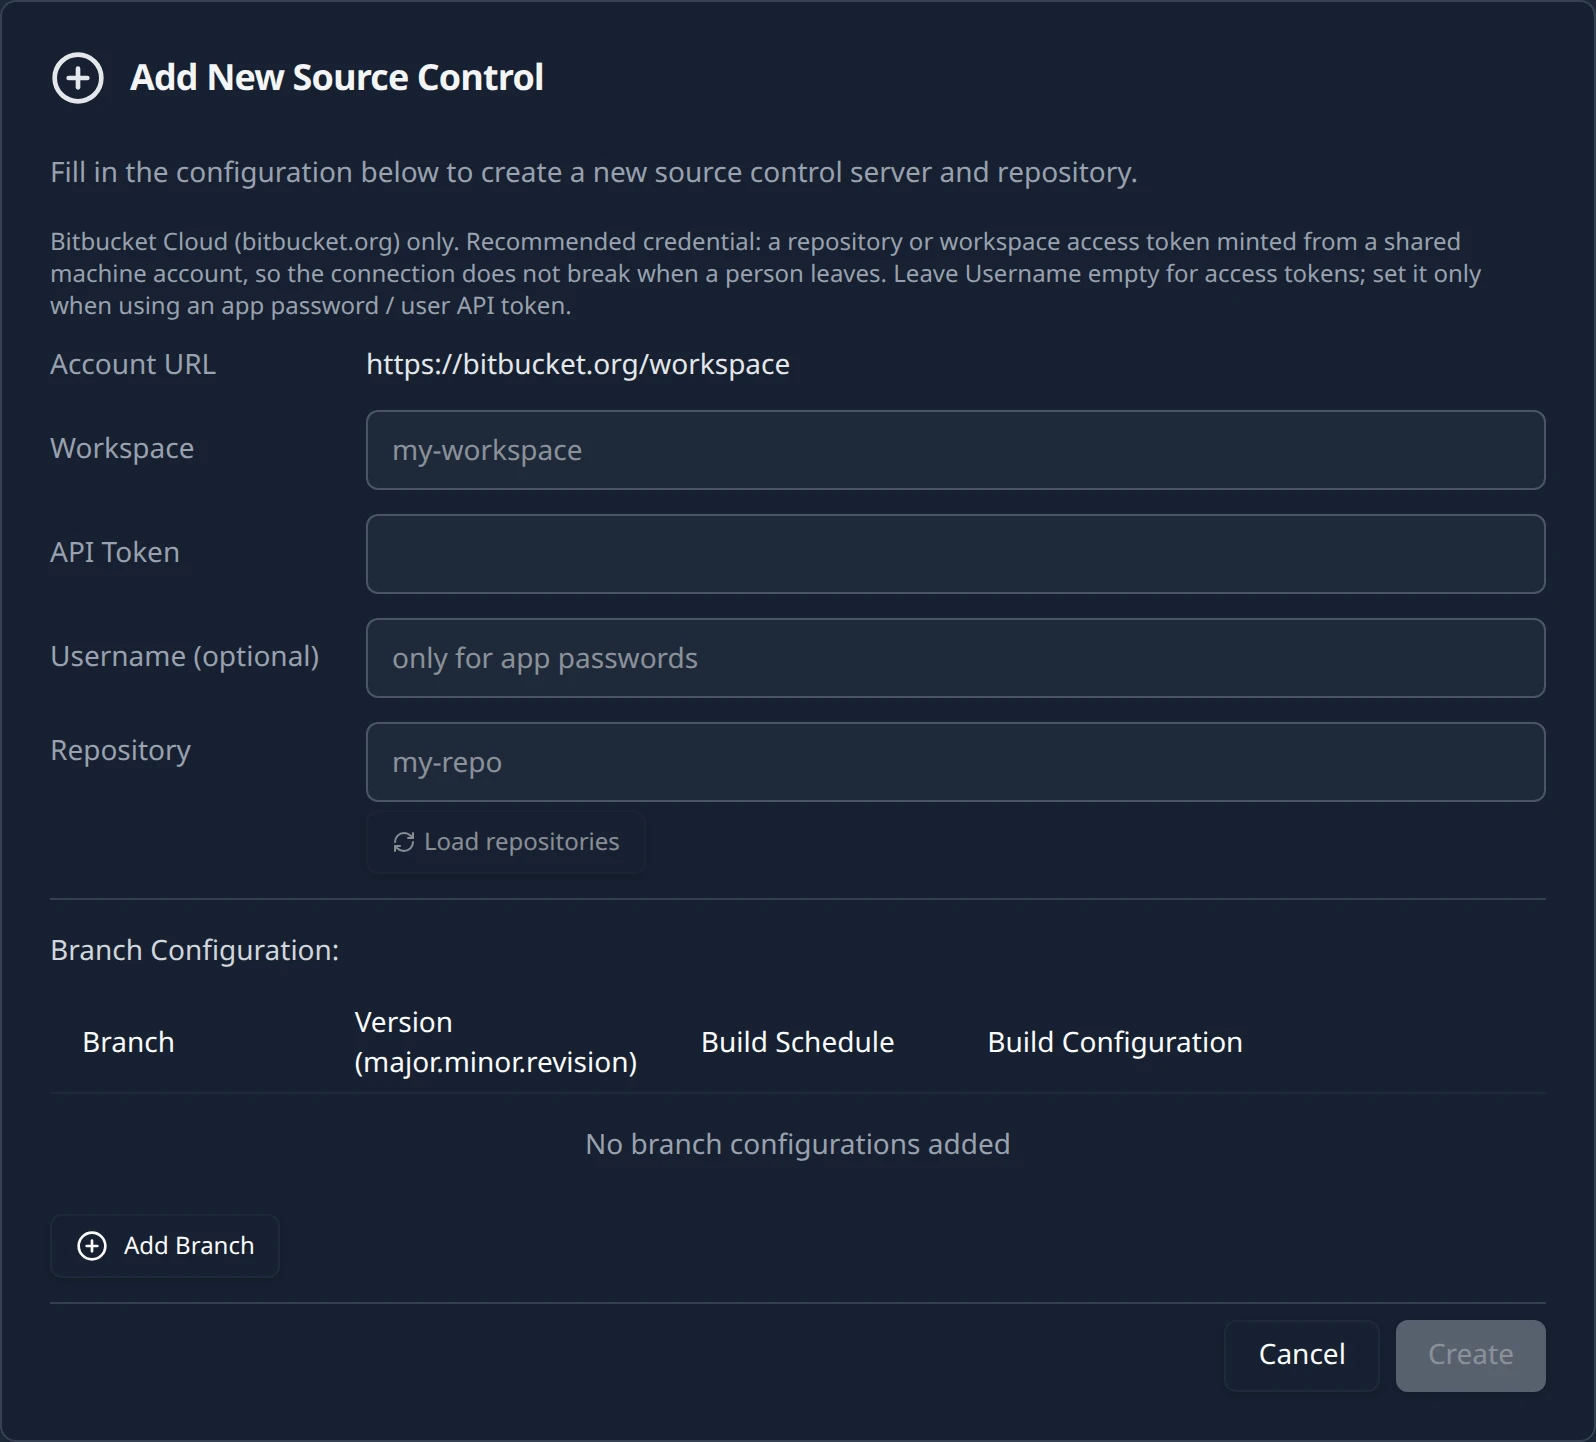Click the "Account URL" label
Viewport: 1596px width, 1442px height.
point(133,364)
